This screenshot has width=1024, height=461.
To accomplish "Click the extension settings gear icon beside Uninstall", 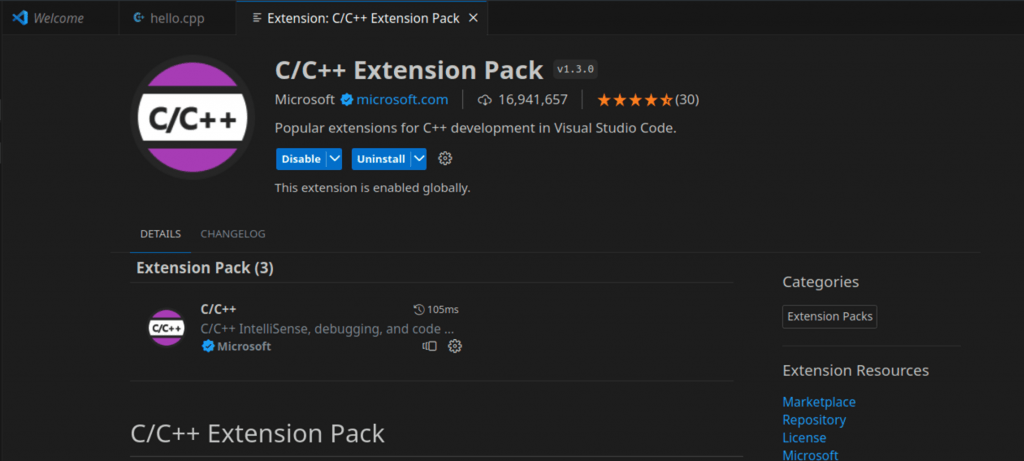I will tap(446, 159).
